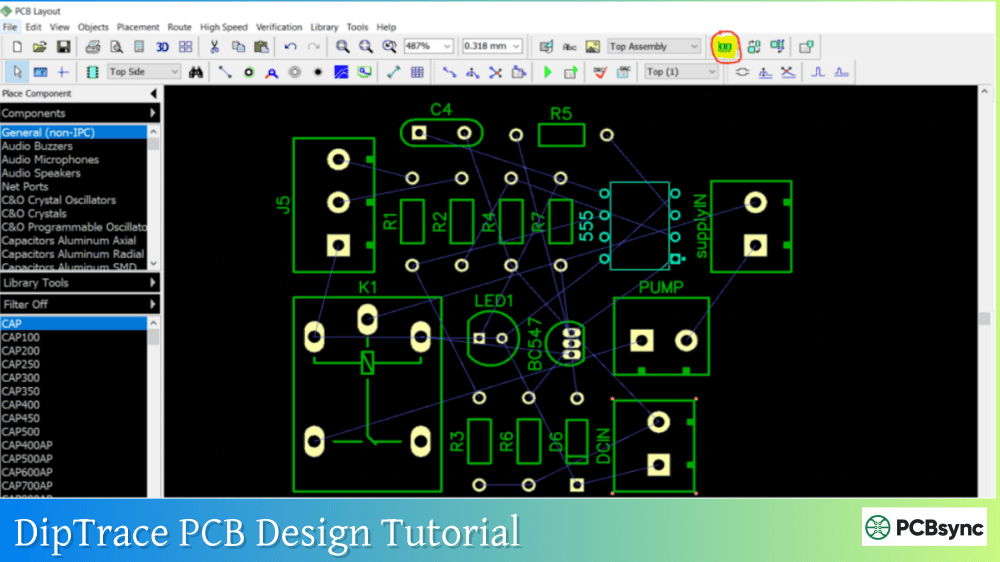
Task: Click the undo arrow icon
Action: (x=290, y=47)
